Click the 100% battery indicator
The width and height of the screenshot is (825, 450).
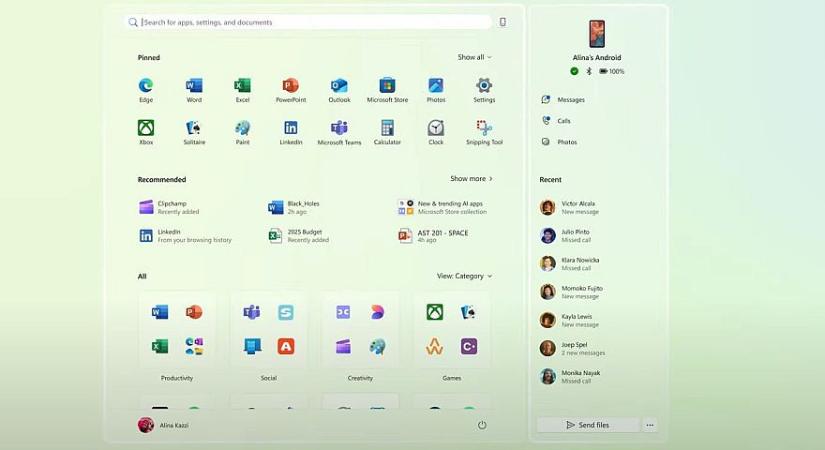(x=611, y=71)
